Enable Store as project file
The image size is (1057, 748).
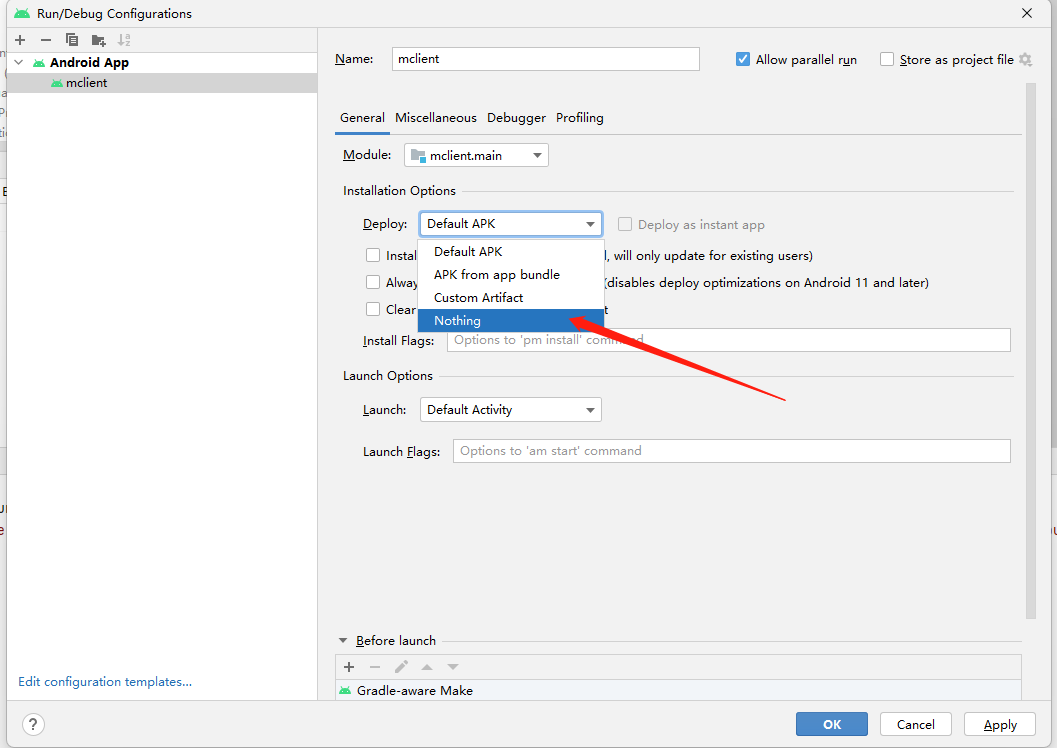(887, 59)
